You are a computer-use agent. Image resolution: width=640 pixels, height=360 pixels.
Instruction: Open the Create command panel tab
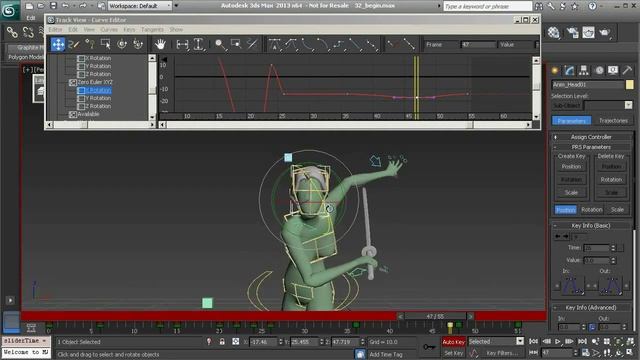555,70
